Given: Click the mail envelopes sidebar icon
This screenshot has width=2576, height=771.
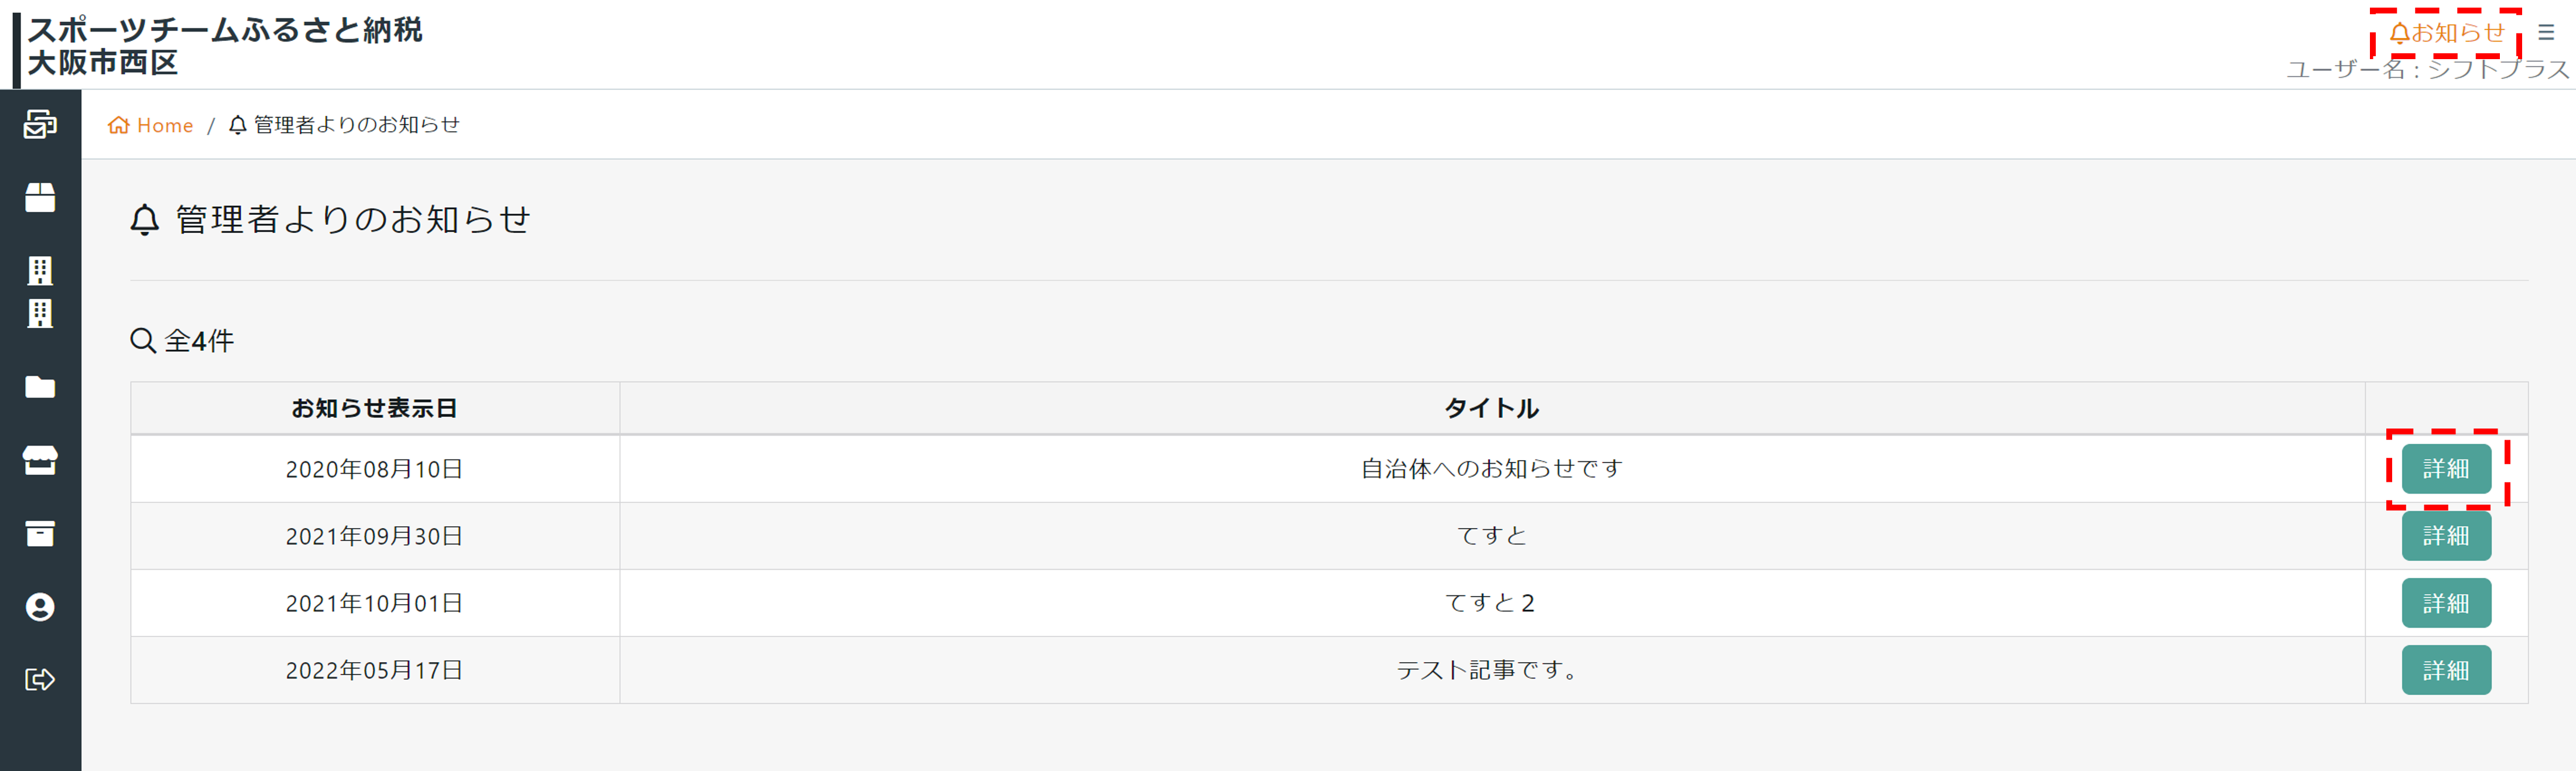Looking at the screenshot, I should pyautogui.click(x=40, y=124).
